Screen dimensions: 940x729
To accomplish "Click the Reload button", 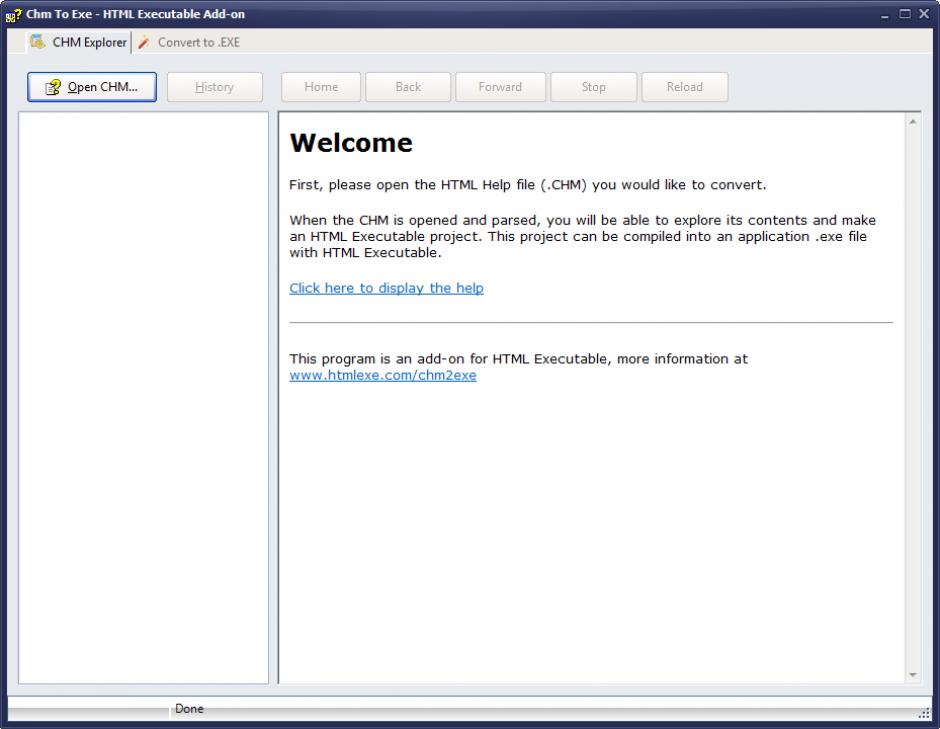I will click(685, 87).
